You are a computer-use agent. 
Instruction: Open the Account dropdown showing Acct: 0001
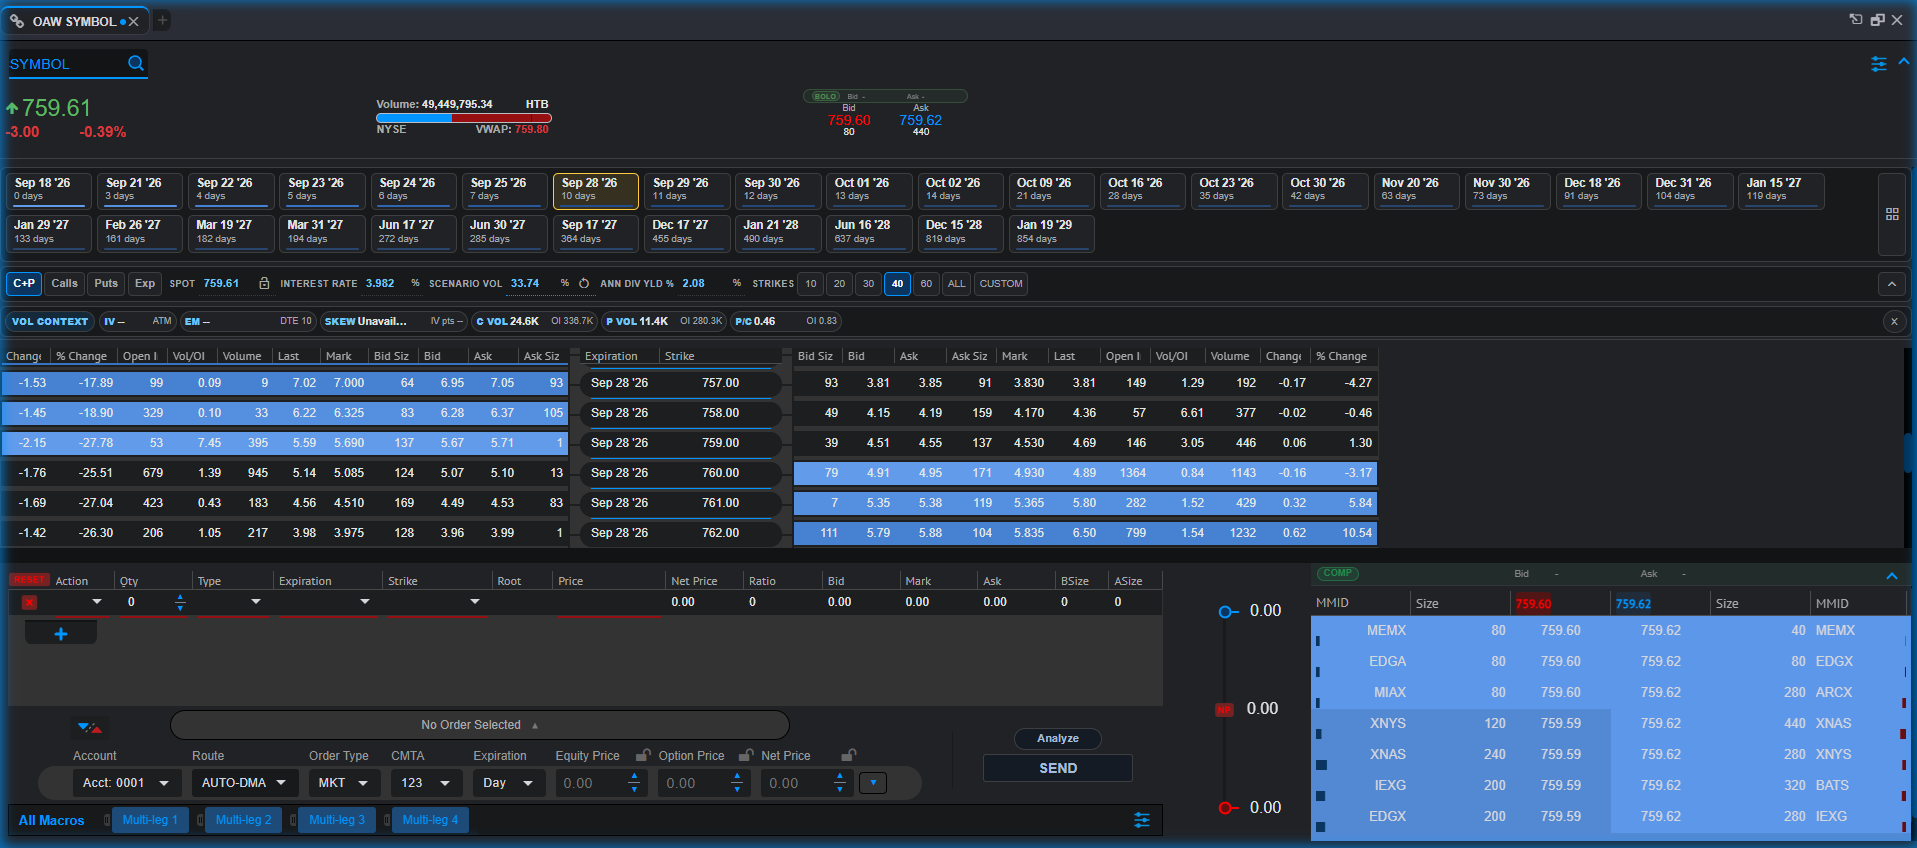pos(126,783)
